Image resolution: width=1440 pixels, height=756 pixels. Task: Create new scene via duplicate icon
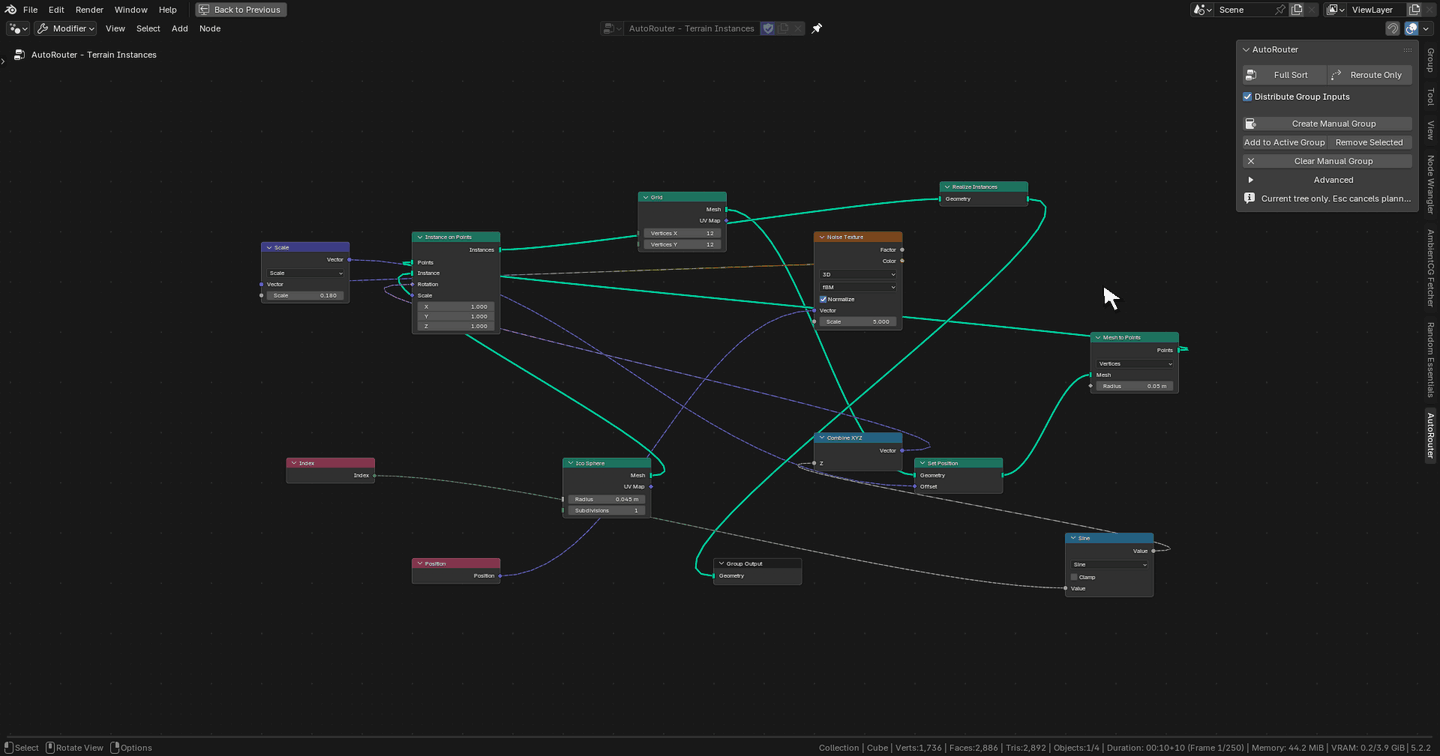[1296, 9]
